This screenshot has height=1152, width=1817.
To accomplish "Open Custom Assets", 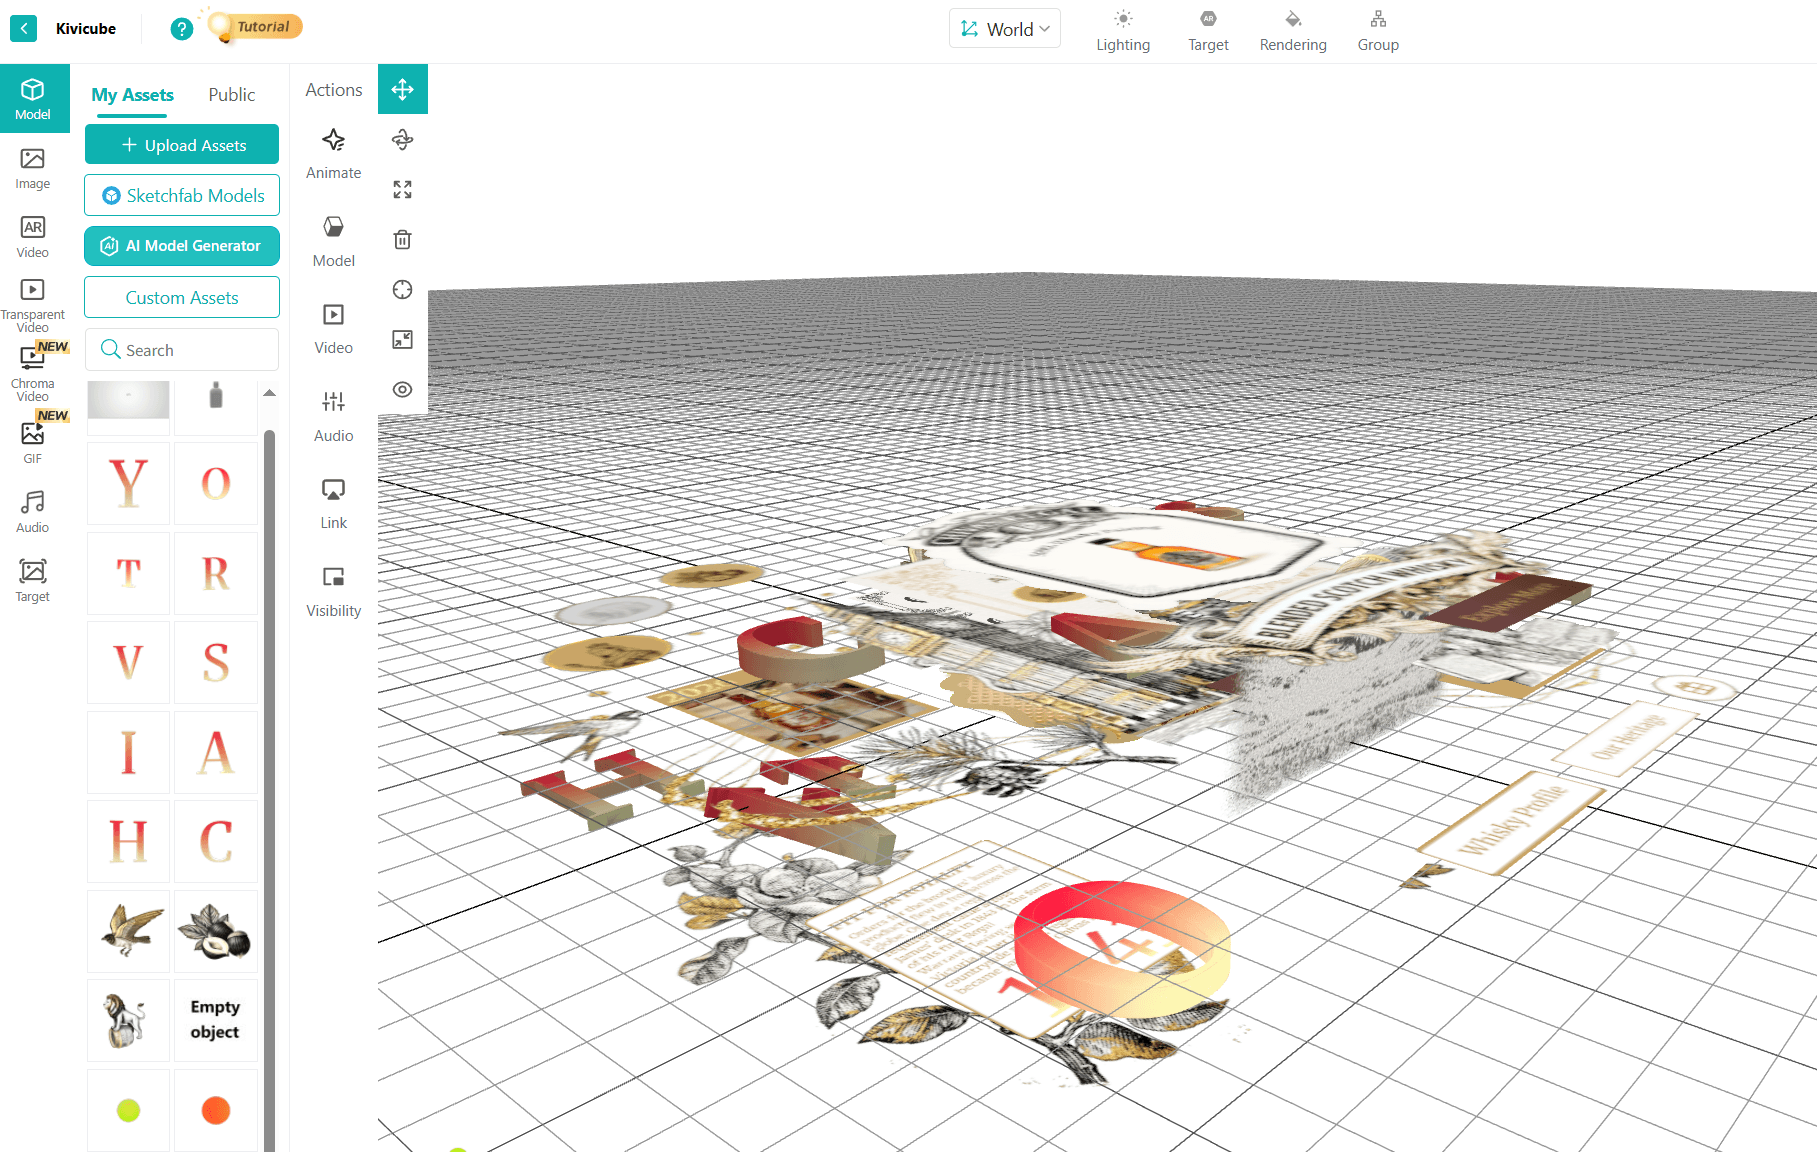I will tap(182, 298).
